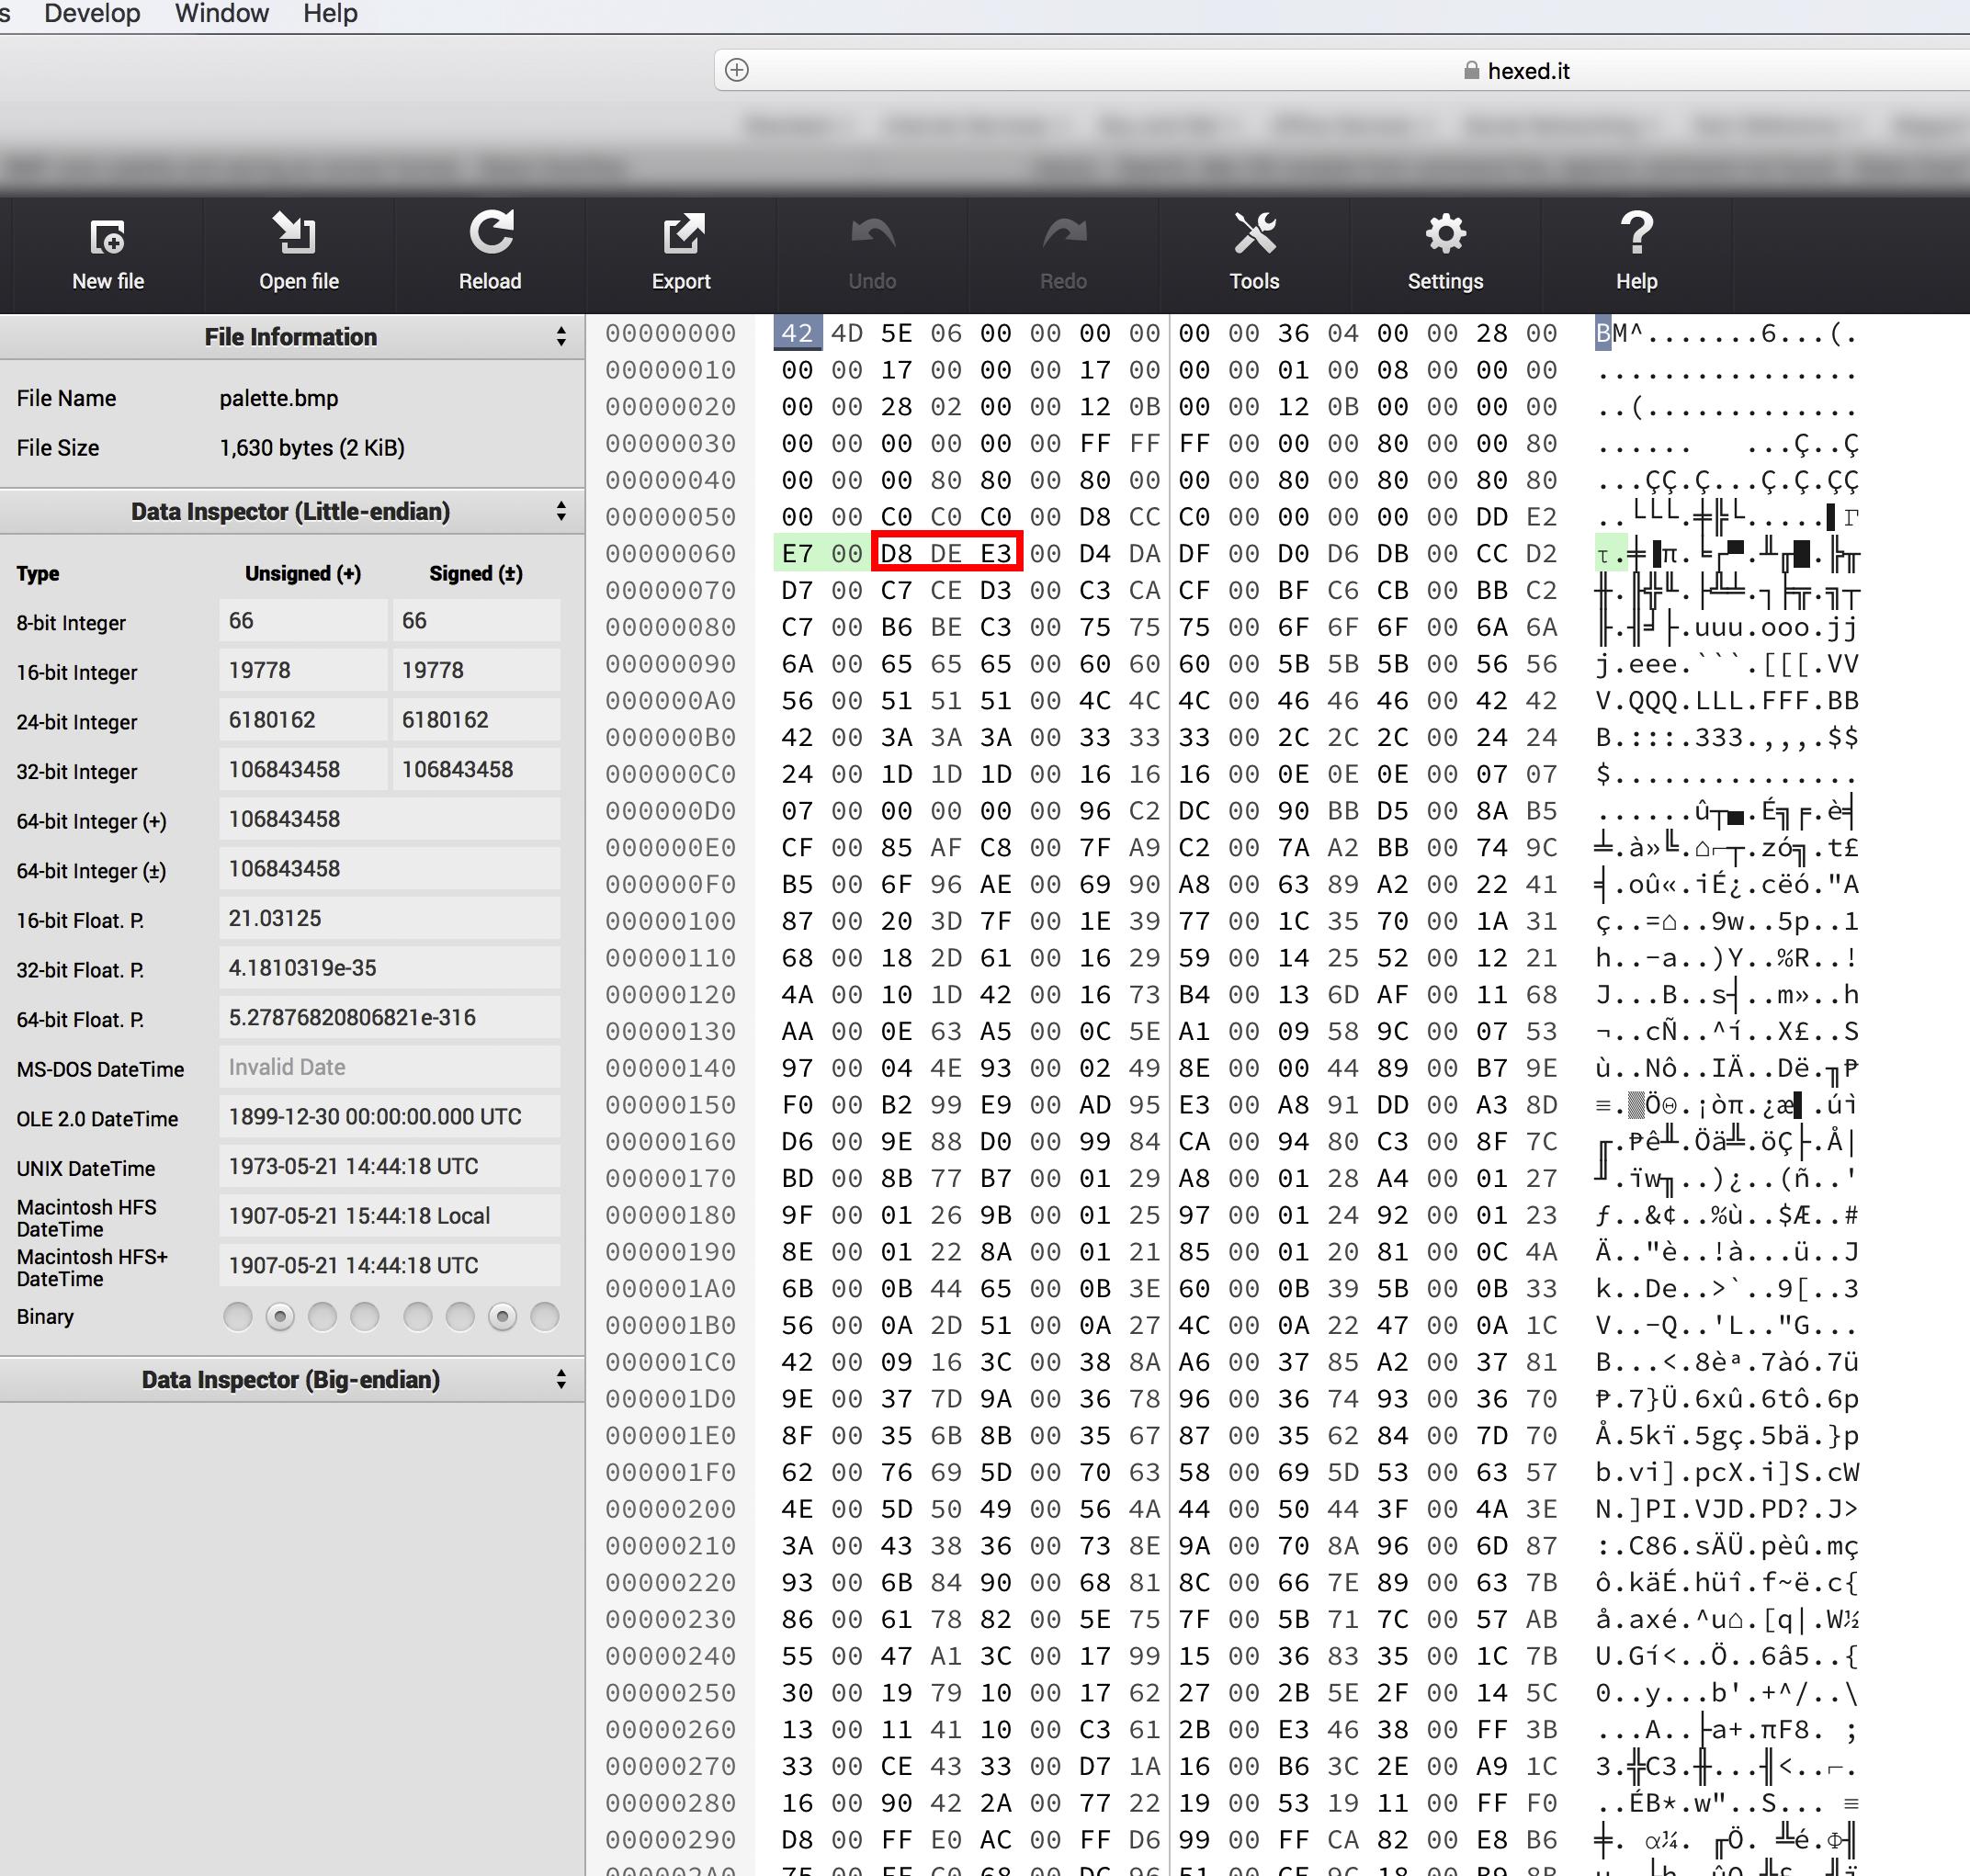
Task: Open the Settings gear icon
Action: 1445,234
